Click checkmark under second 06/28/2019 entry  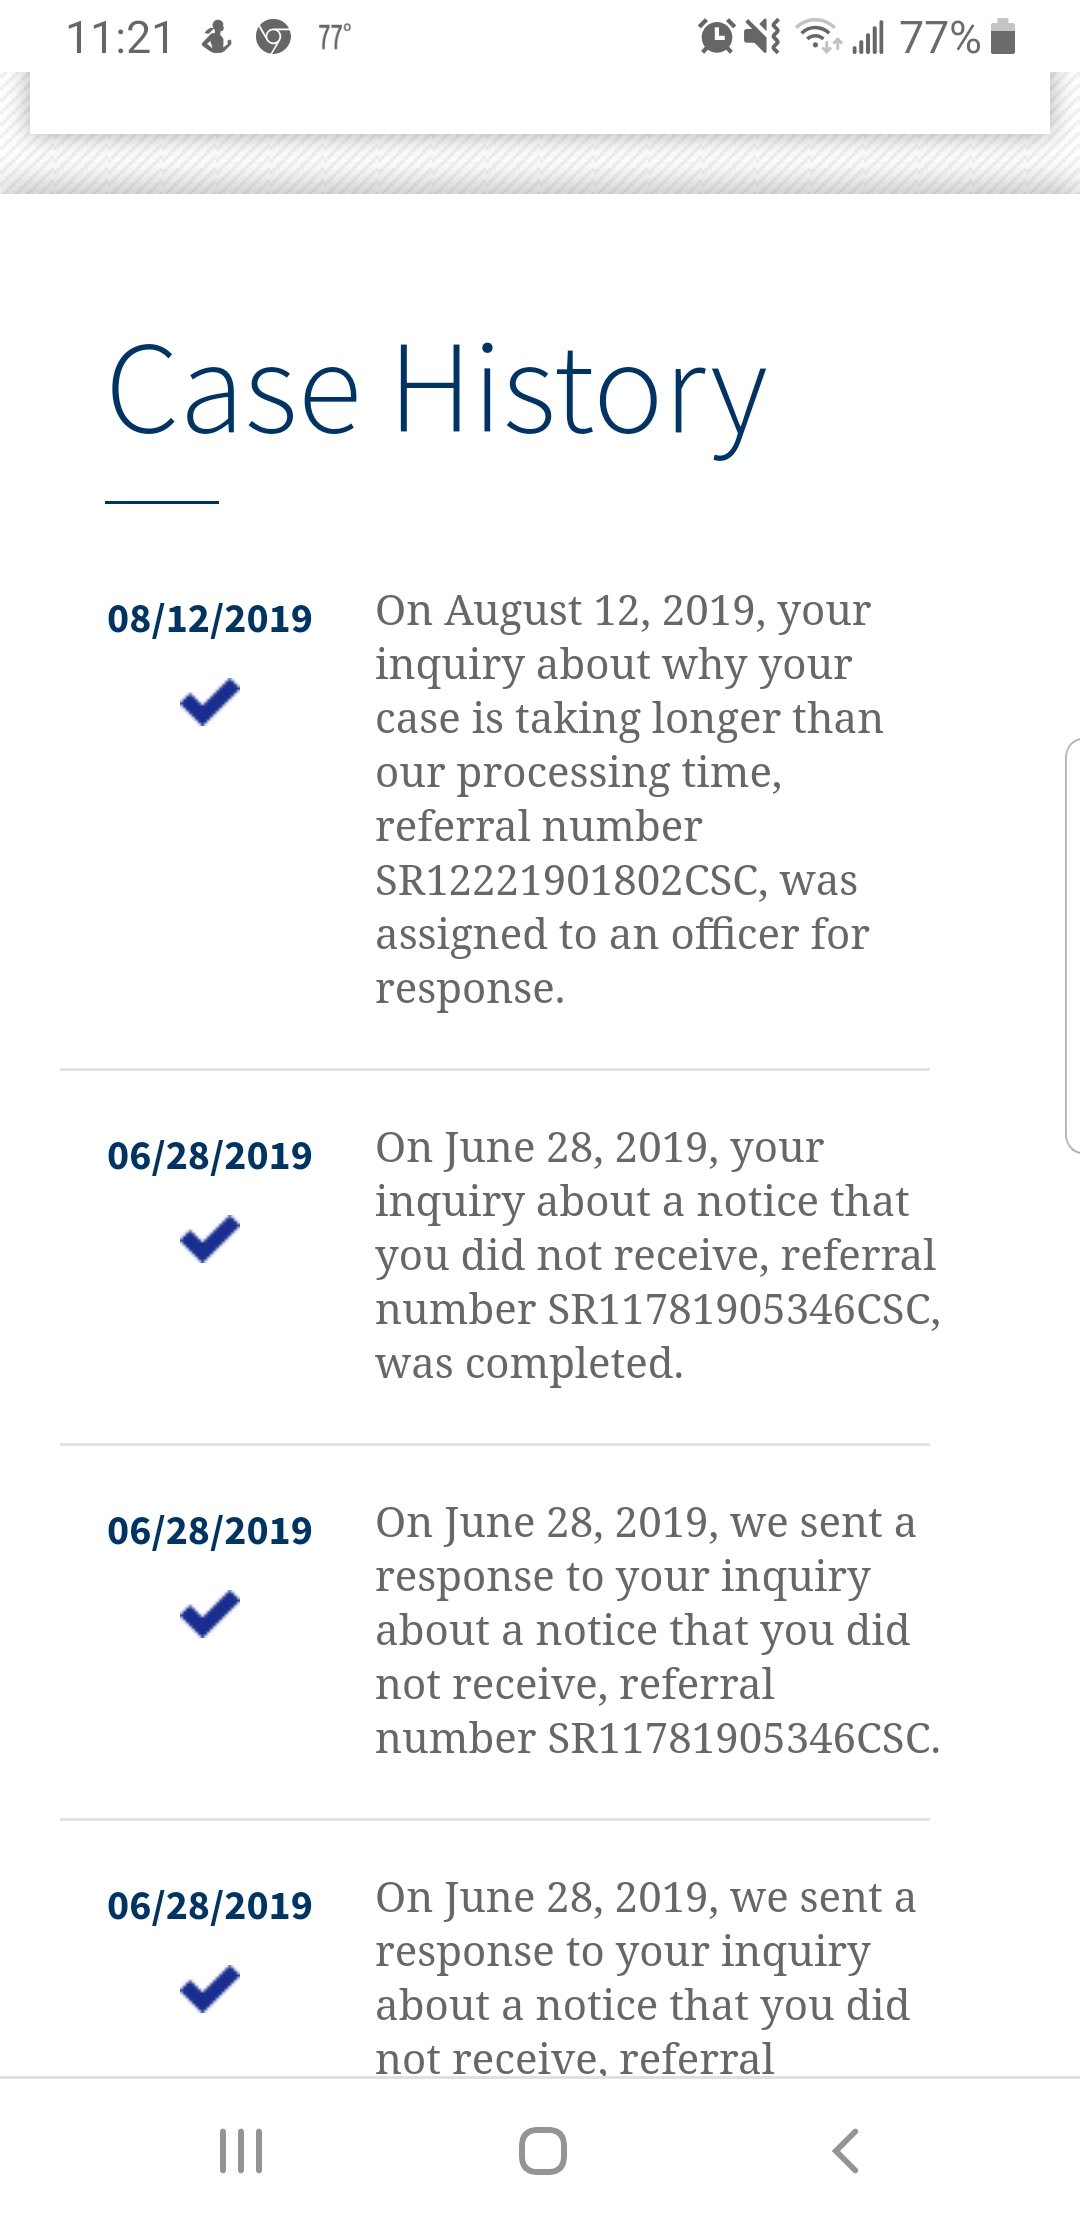coord(210,1614)
